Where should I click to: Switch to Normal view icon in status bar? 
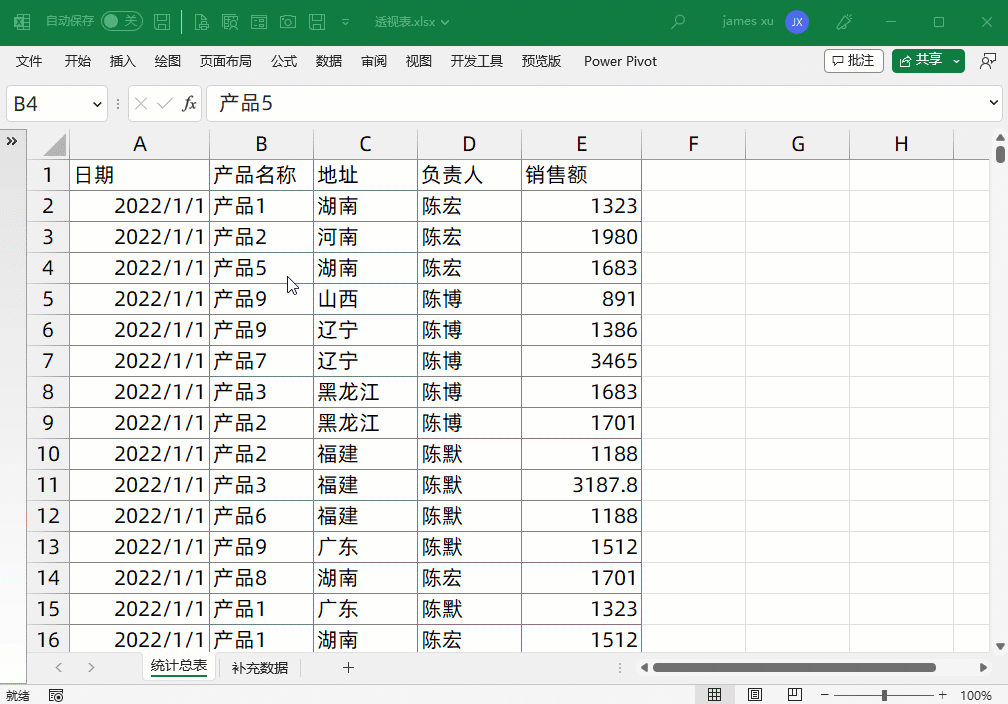coord(714,694)
